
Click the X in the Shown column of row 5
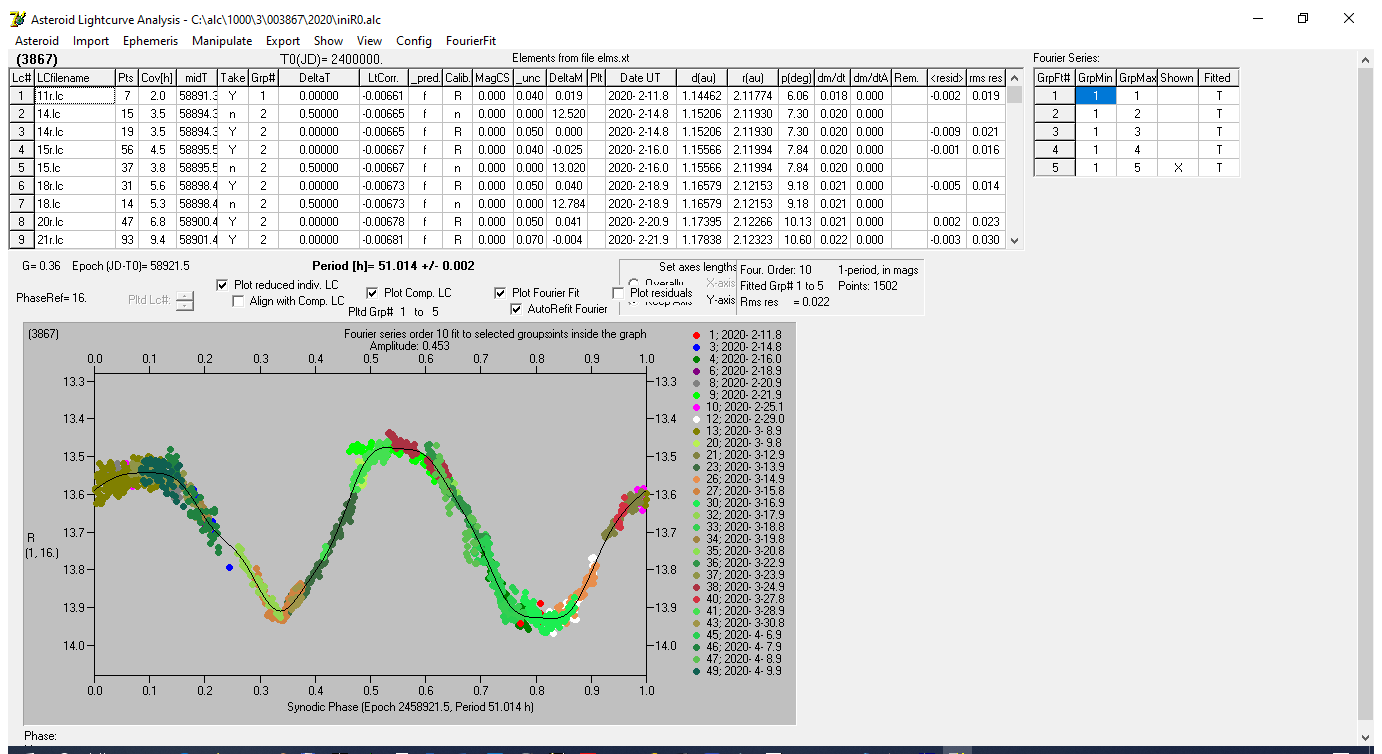click(1178, 168)
